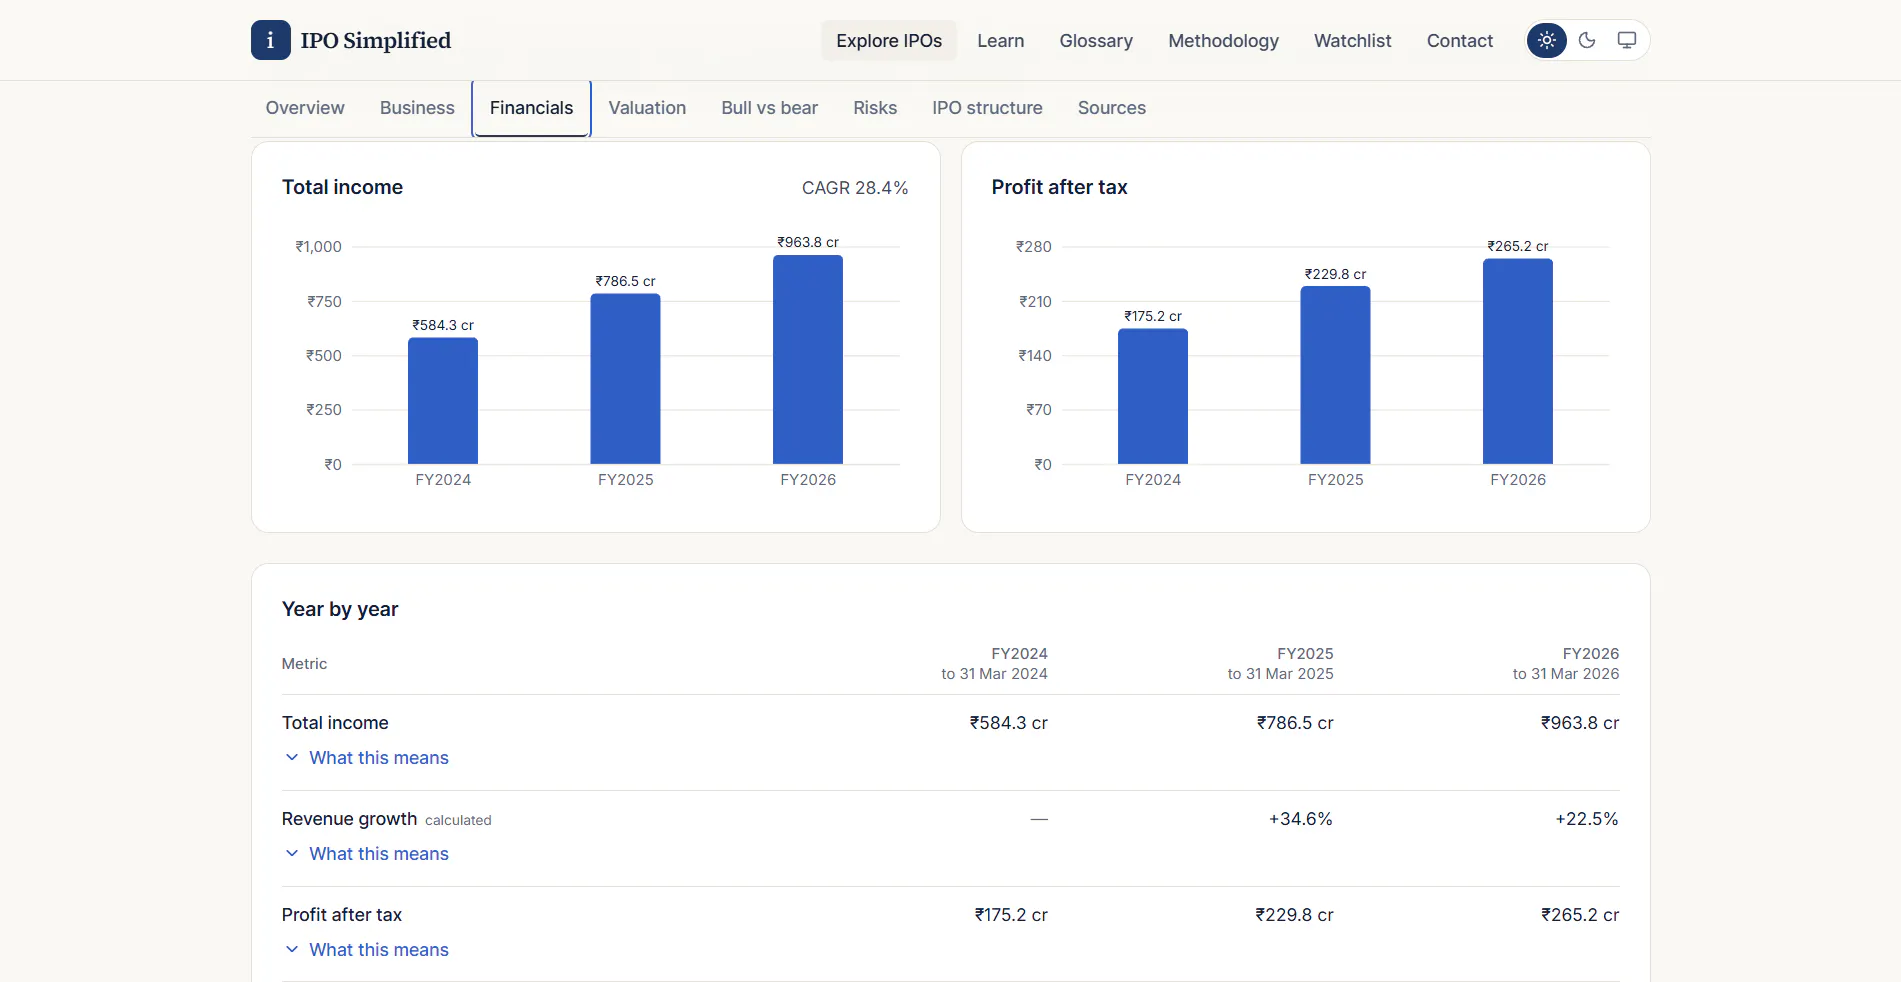Click ₹963.8 cr in the Total income row
Image resolution: width=1901 pixels, height=982 pixels.
pyautogui.click(x=1580, y=723)
